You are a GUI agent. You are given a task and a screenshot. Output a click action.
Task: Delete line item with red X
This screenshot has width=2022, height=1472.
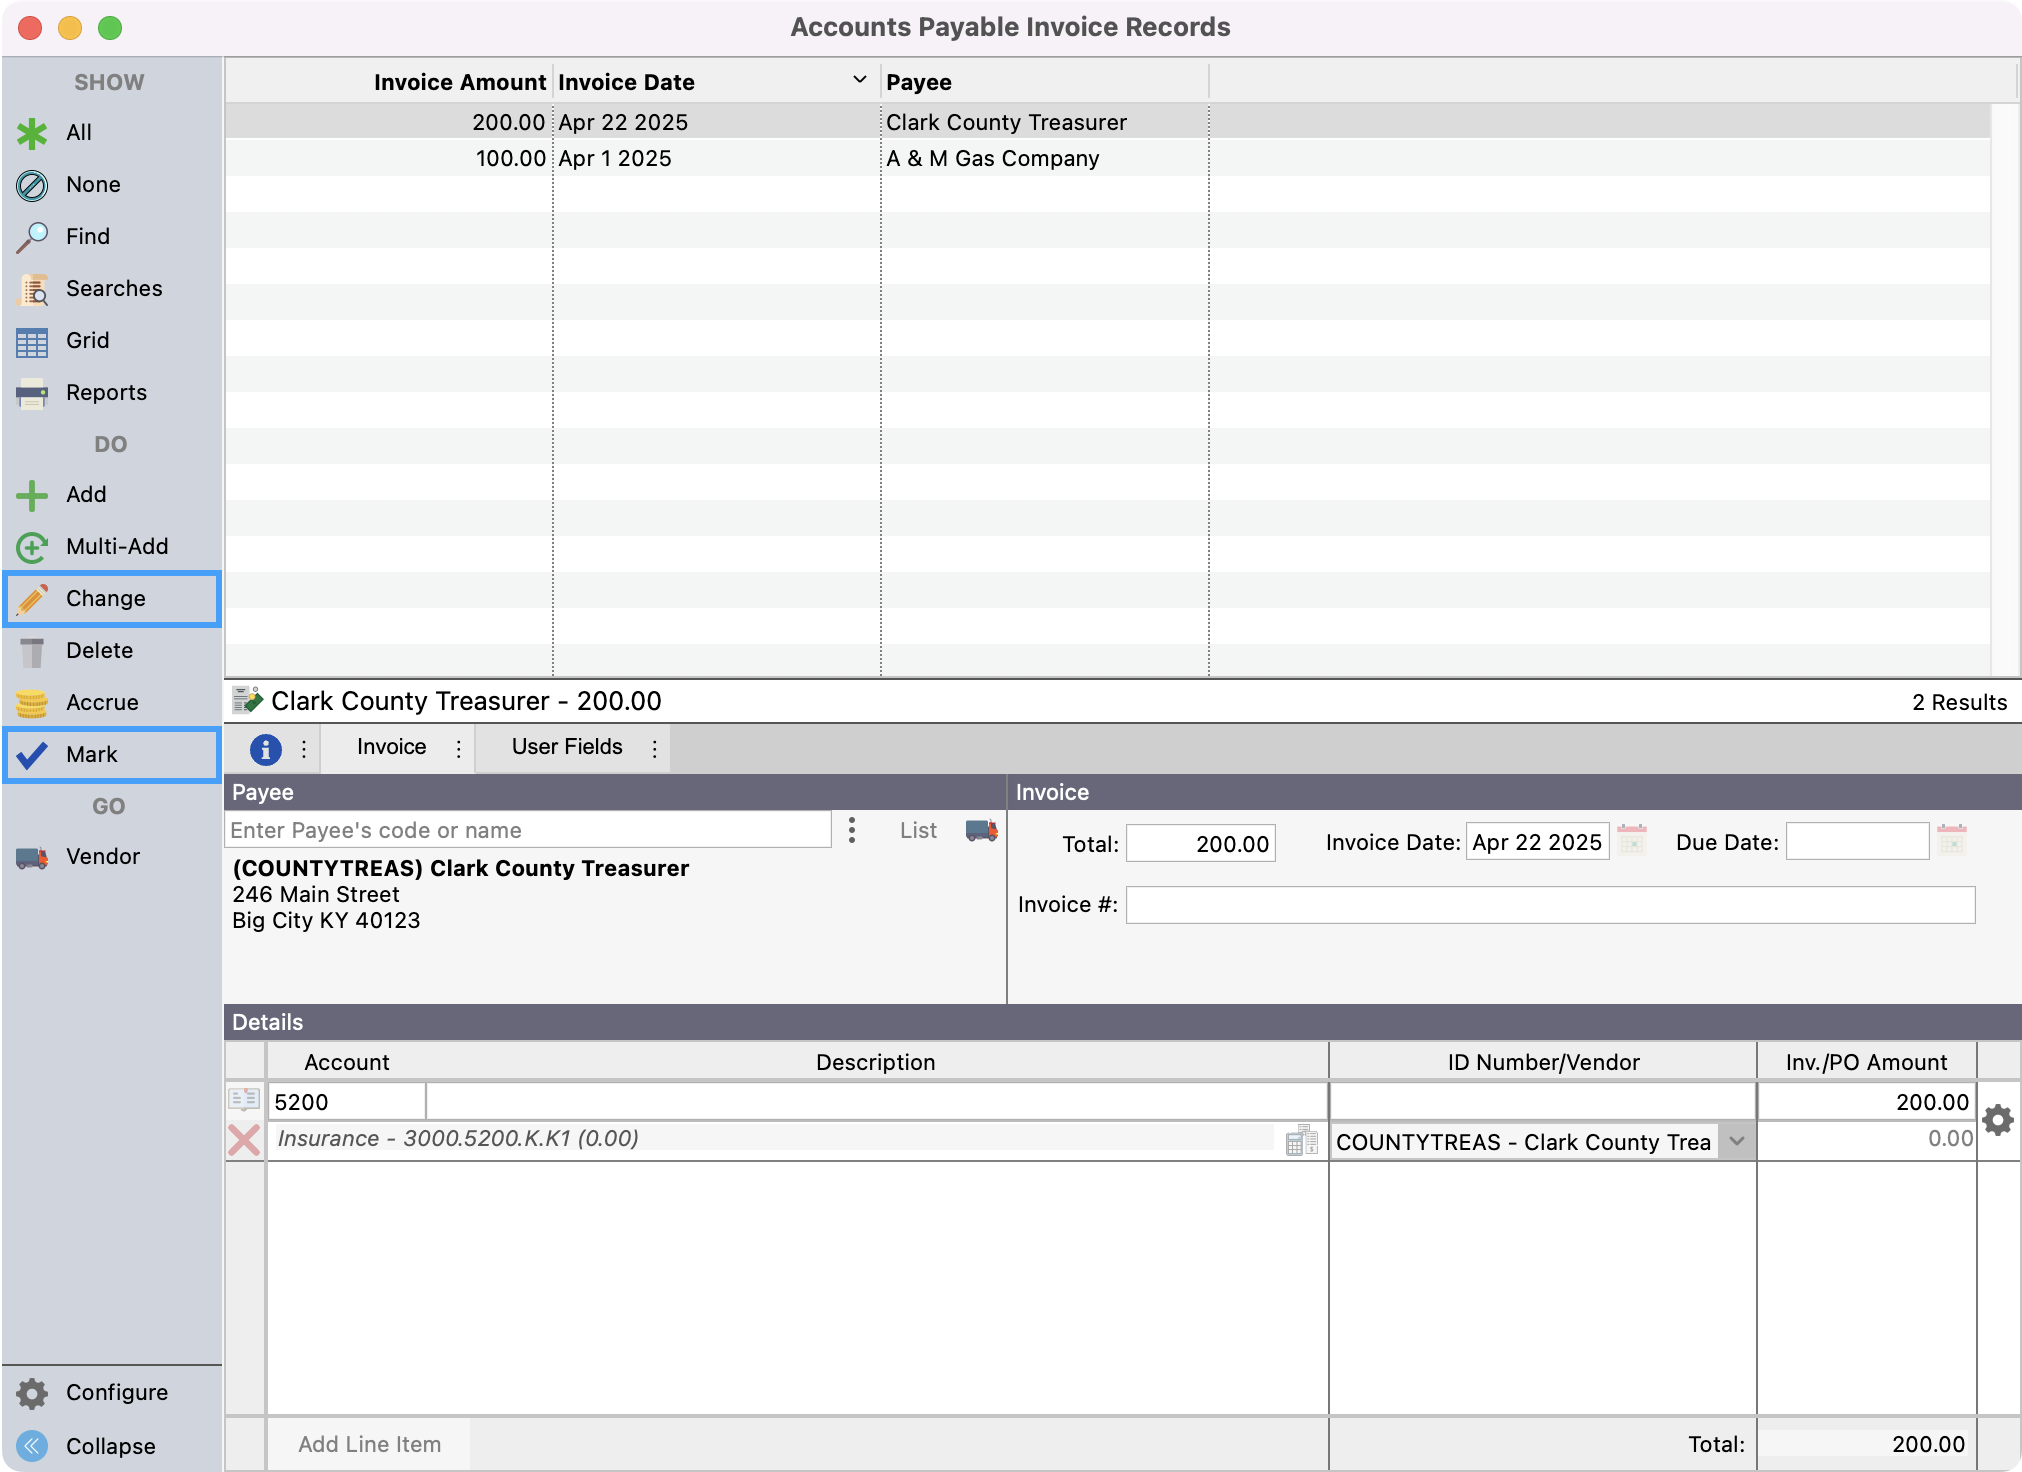244,1140
